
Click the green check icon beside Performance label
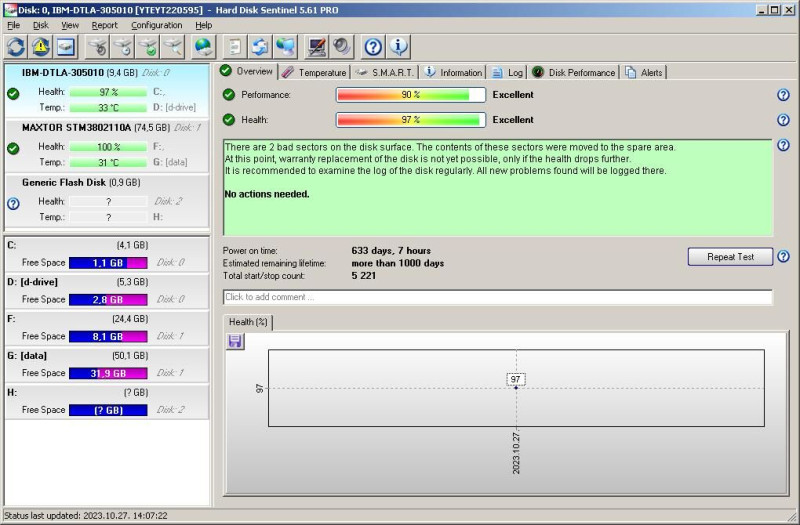229,94
